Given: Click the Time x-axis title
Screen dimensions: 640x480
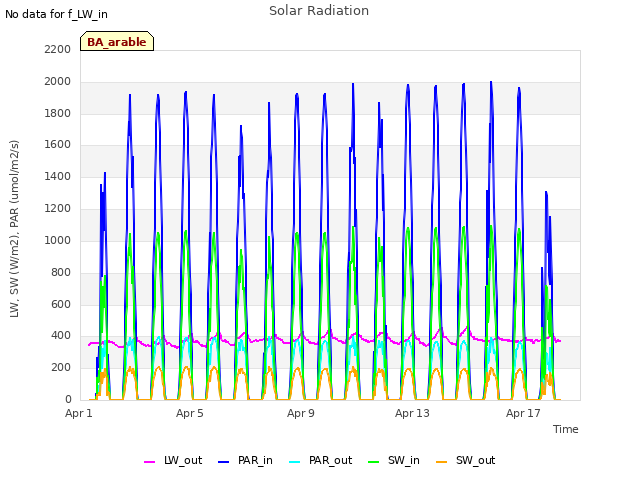Looking at the screenshot, I should pos(566,429).
